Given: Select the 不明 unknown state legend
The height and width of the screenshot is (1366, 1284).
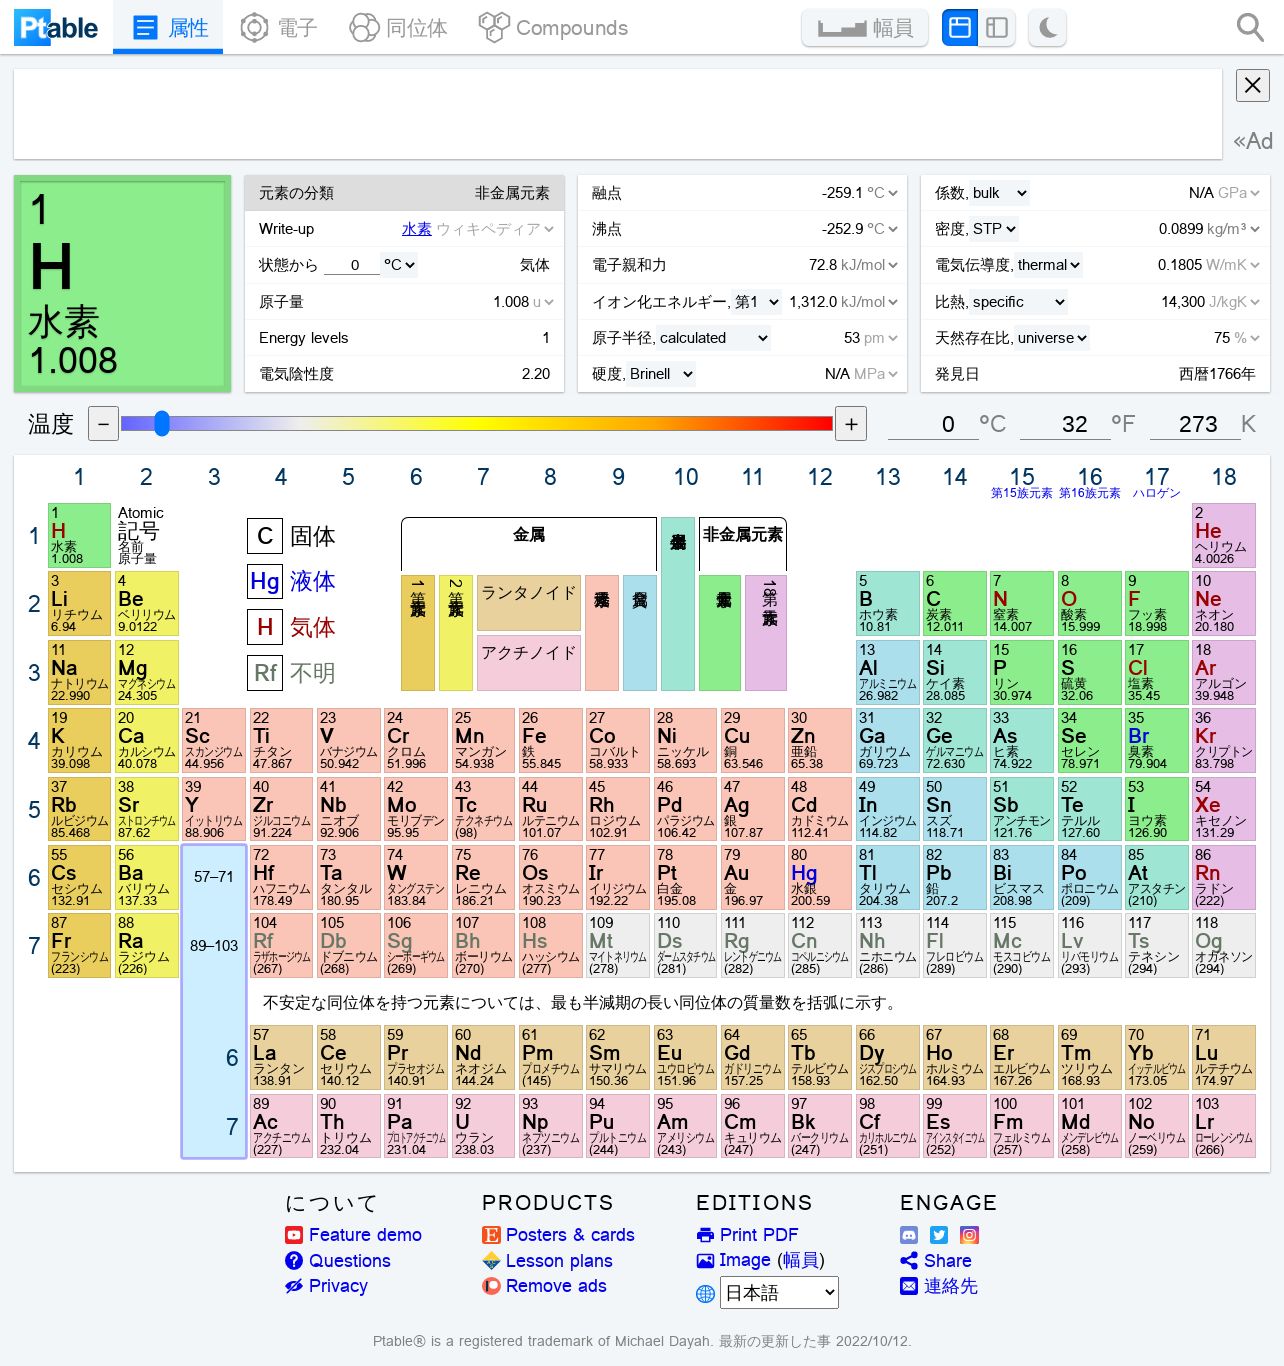Looking at the screenshot, I should click(x=292, y=673).
